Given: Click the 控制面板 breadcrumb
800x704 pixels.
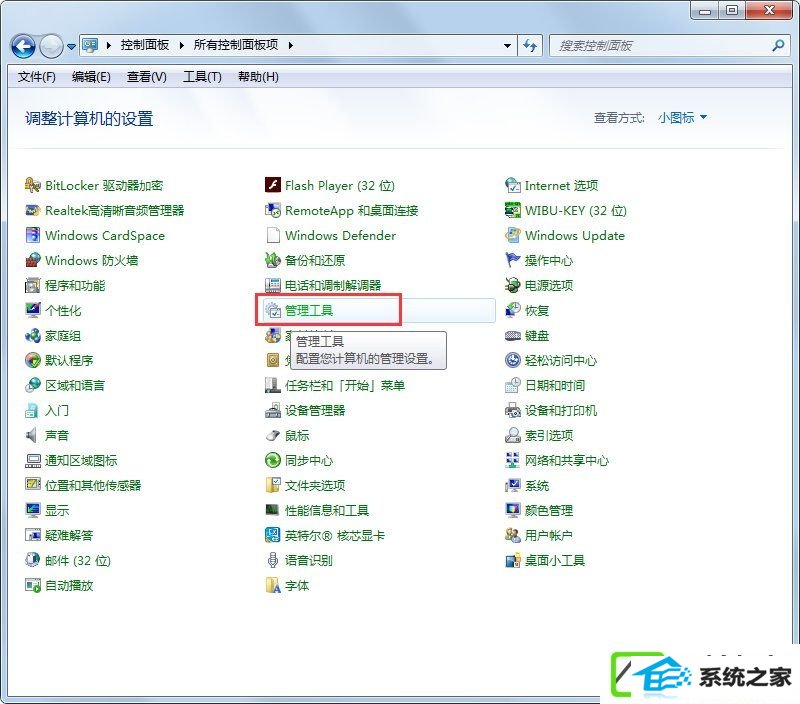Looking at the screenshot, I should (144, 45).
